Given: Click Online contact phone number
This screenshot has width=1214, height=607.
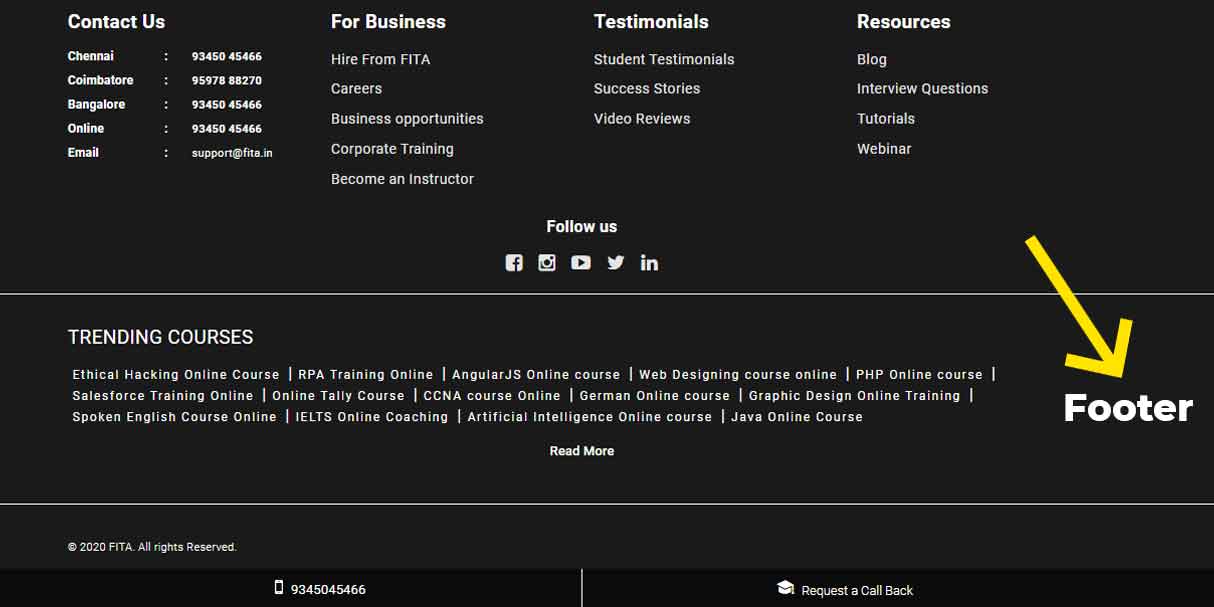Looking at the screenshot, I should click(x=227, y=129).
